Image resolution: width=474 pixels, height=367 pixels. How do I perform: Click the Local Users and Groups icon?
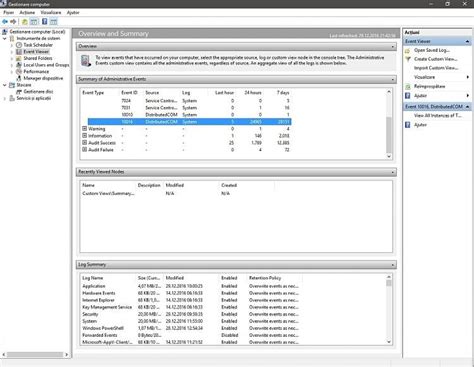19,65
